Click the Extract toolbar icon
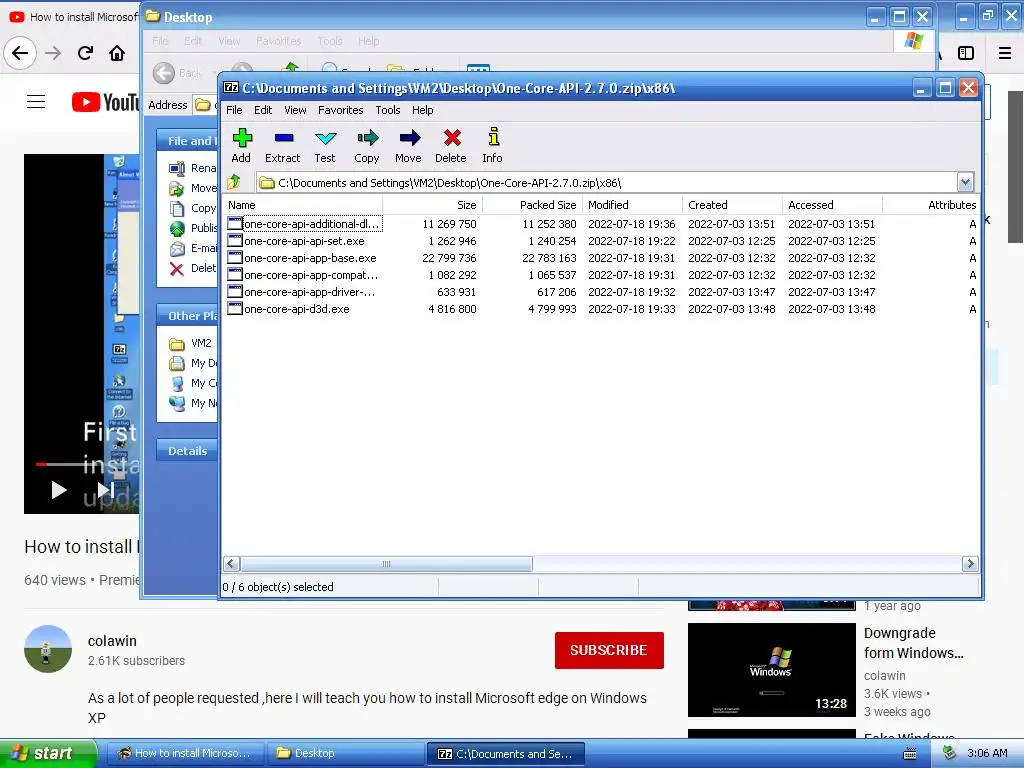1024x768 pixels. pyautogui.click(x=283, y=146)
